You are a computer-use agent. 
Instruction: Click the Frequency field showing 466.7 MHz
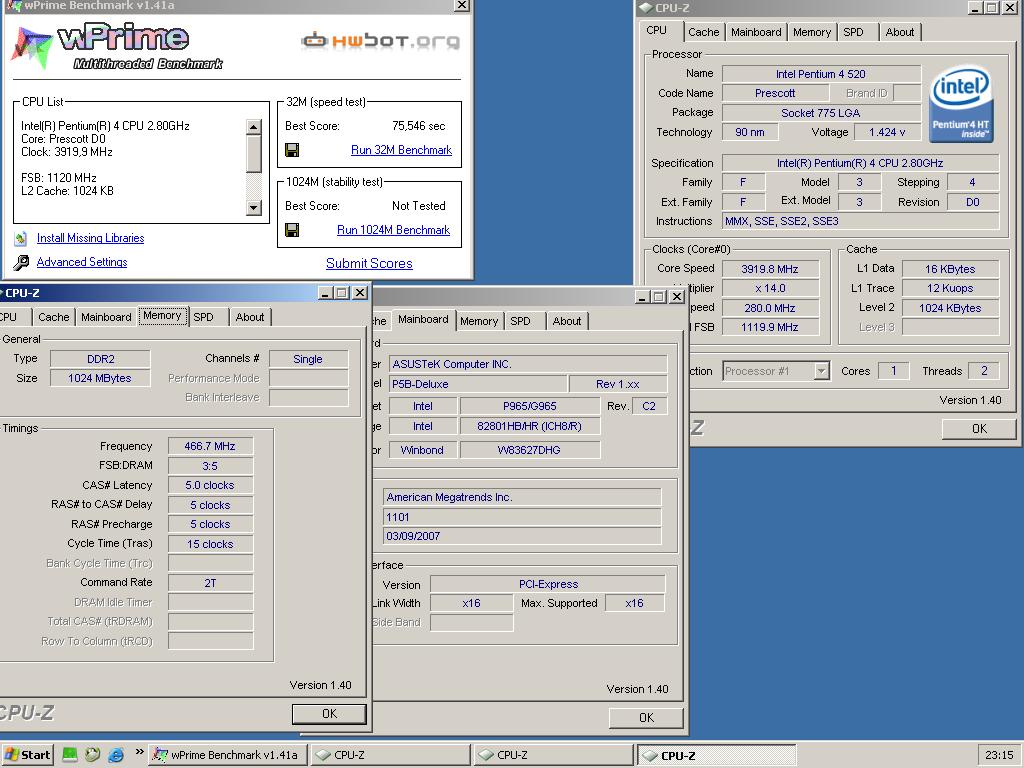(x=210, y=446)
